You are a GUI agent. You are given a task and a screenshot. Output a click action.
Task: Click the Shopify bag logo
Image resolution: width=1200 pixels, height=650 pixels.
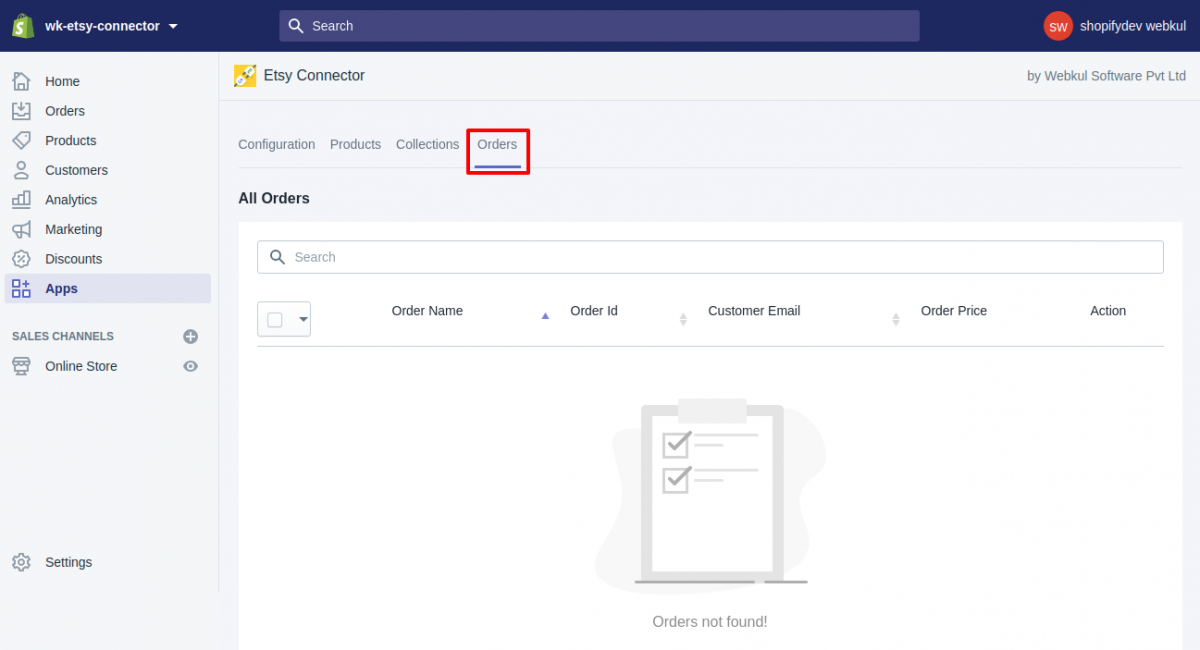pyautogui.click(x=22, y=26)
